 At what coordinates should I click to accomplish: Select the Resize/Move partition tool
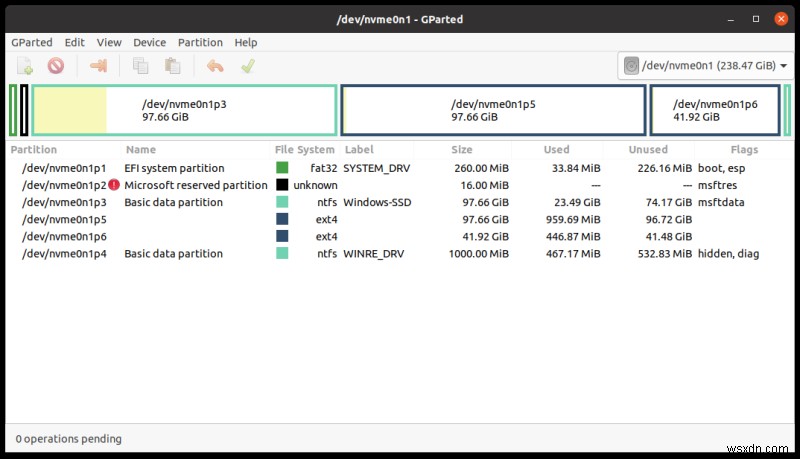[98, 67]
